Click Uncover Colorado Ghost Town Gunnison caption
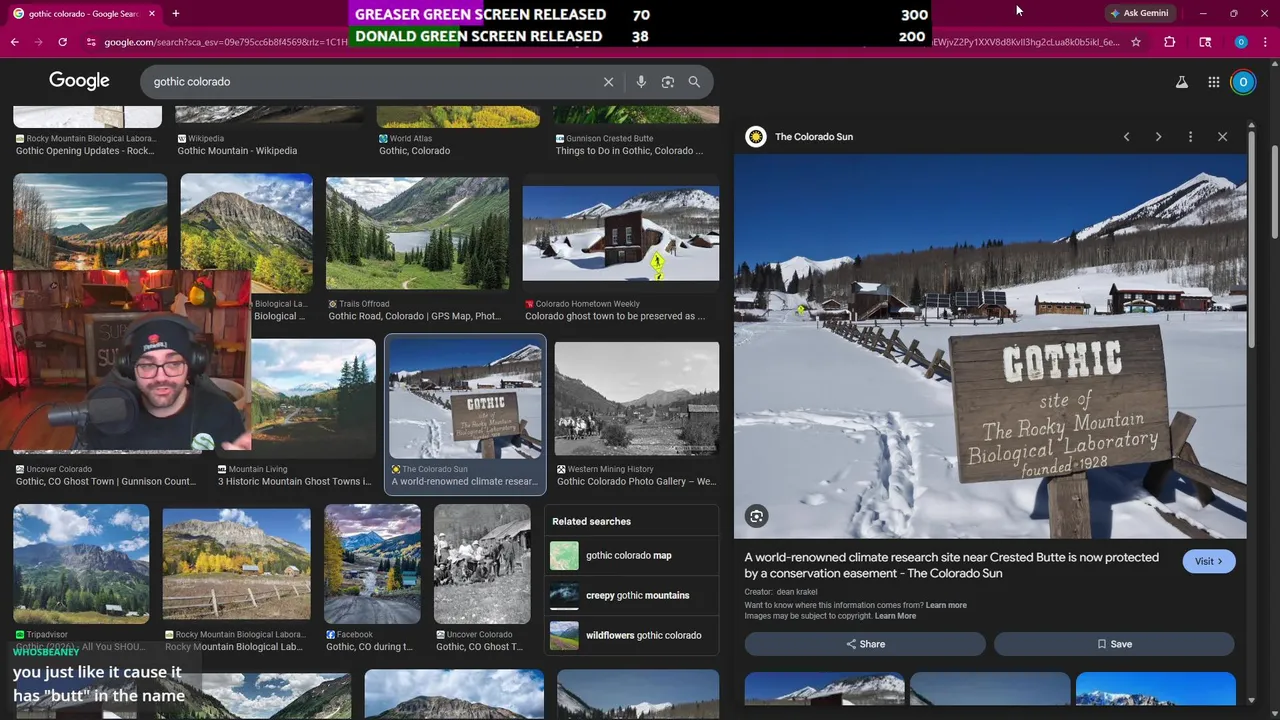The height and width of the screenshot is (720, 1280). 106,482
